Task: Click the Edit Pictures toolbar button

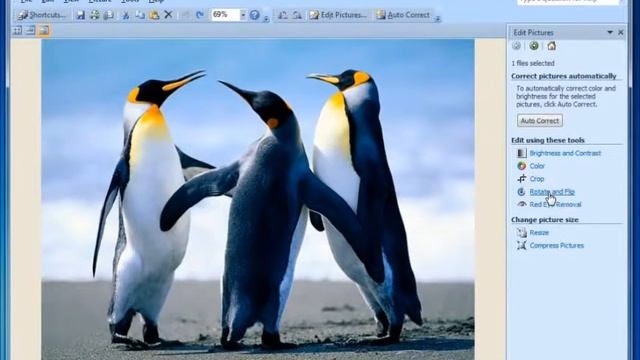Action: pyautogui.click(x=338, y=15)
